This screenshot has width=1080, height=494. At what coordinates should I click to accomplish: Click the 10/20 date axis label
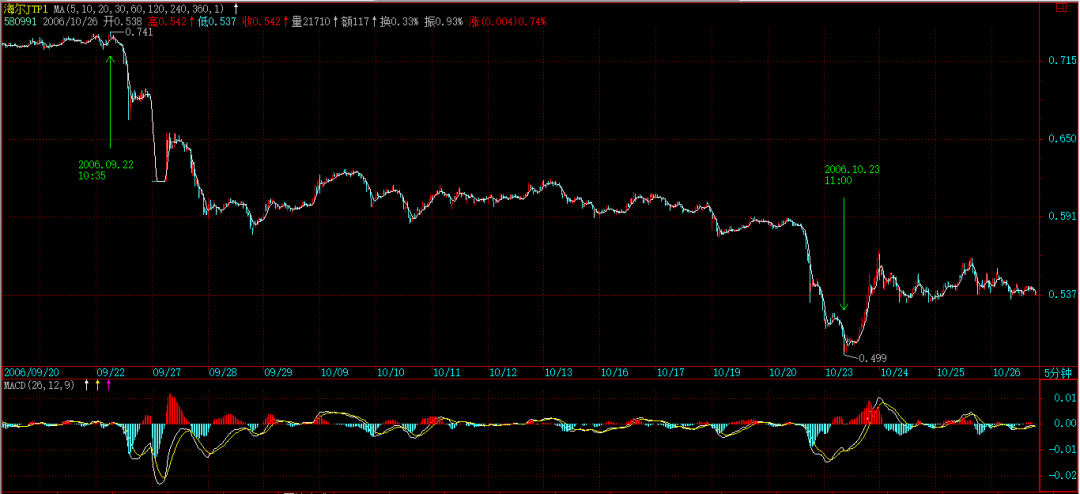782,372
